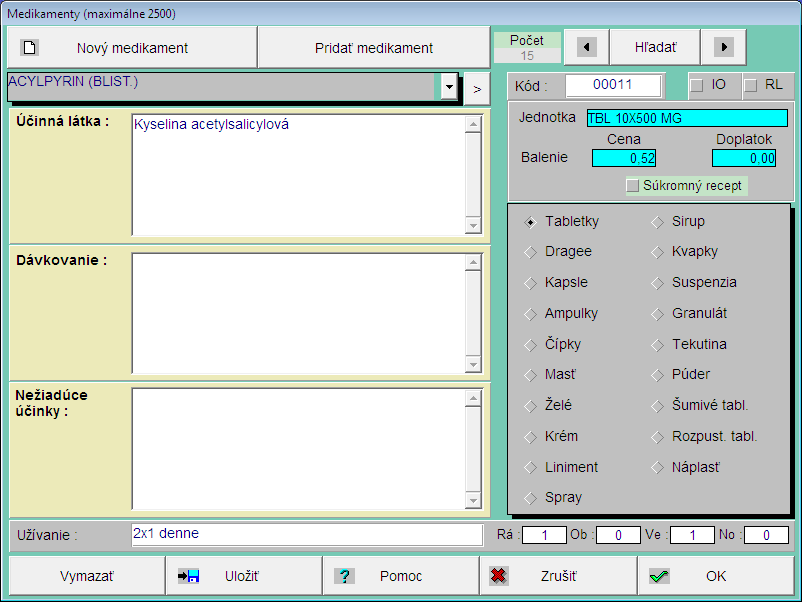Click the right arrow next record icon
This screenshot has width=802, height=602.
pyautogui.click(x=724, y=47)
